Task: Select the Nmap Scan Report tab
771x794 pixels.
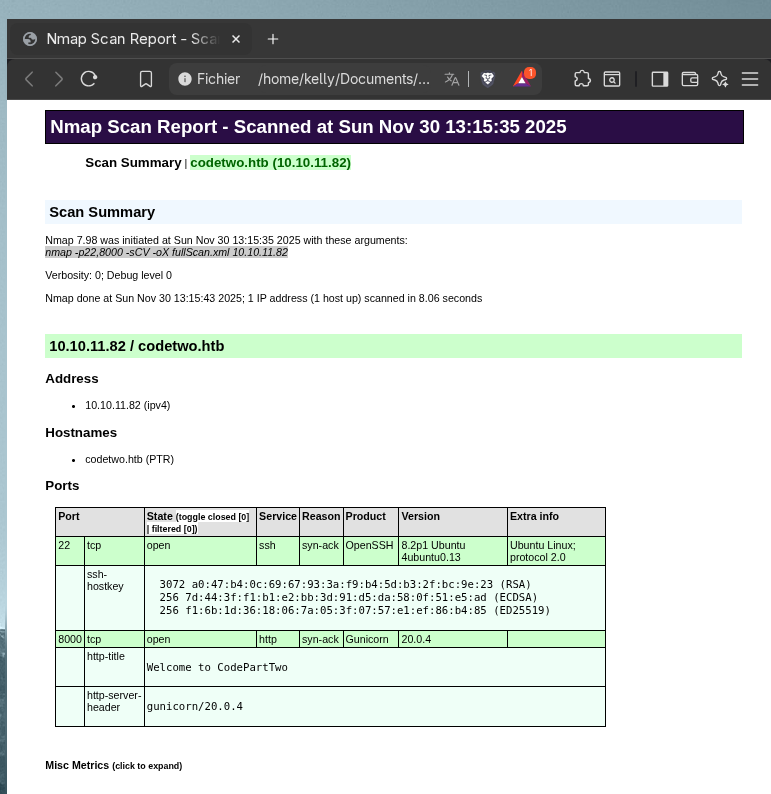Action: click(x=130, y=39)
